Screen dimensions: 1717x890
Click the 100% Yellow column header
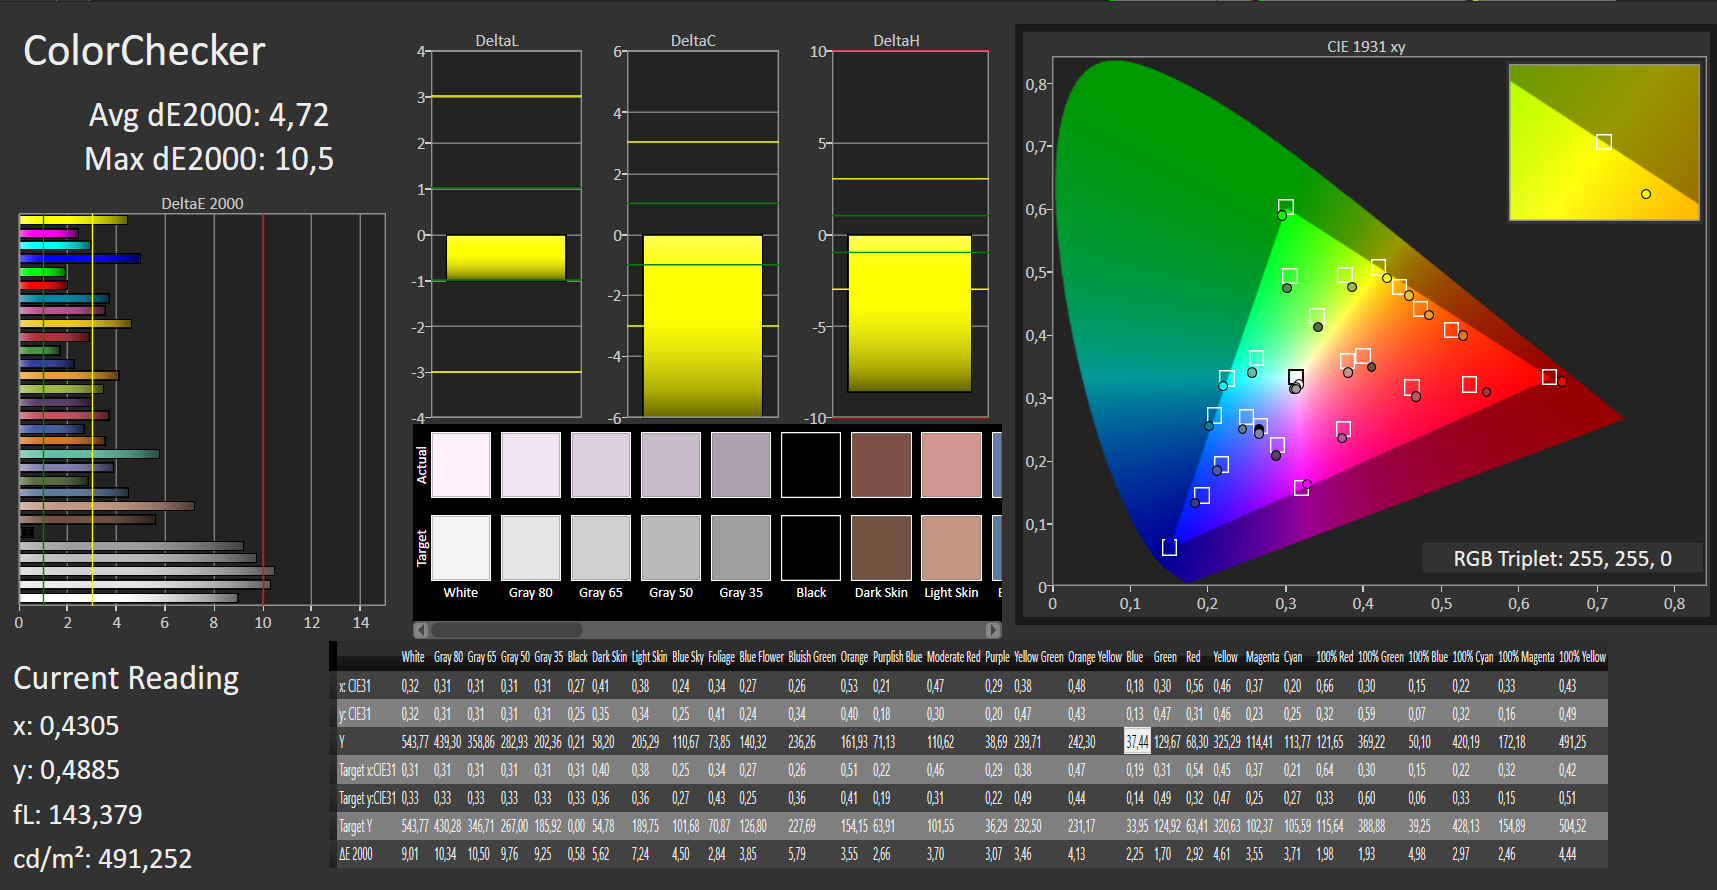[1582, 657]
